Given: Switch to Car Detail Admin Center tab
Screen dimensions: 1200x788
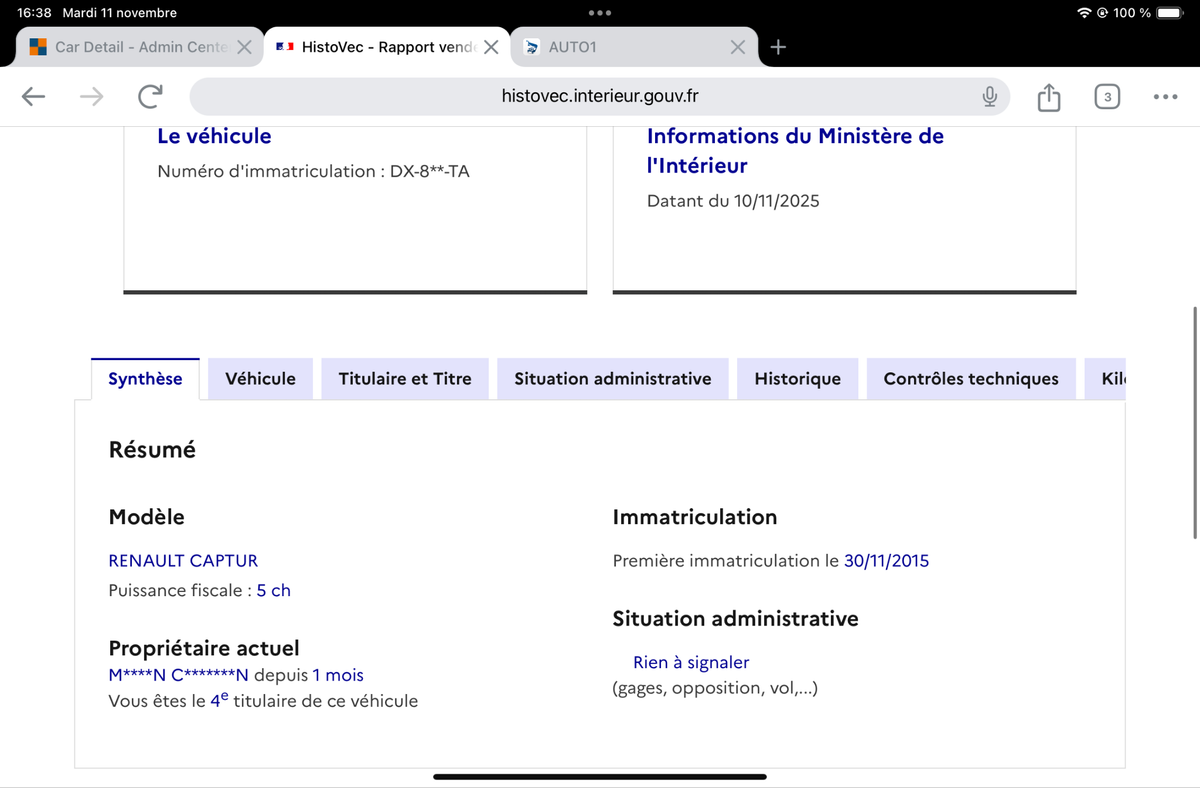Looking at the screenshot, I should (x=130, y=47).
